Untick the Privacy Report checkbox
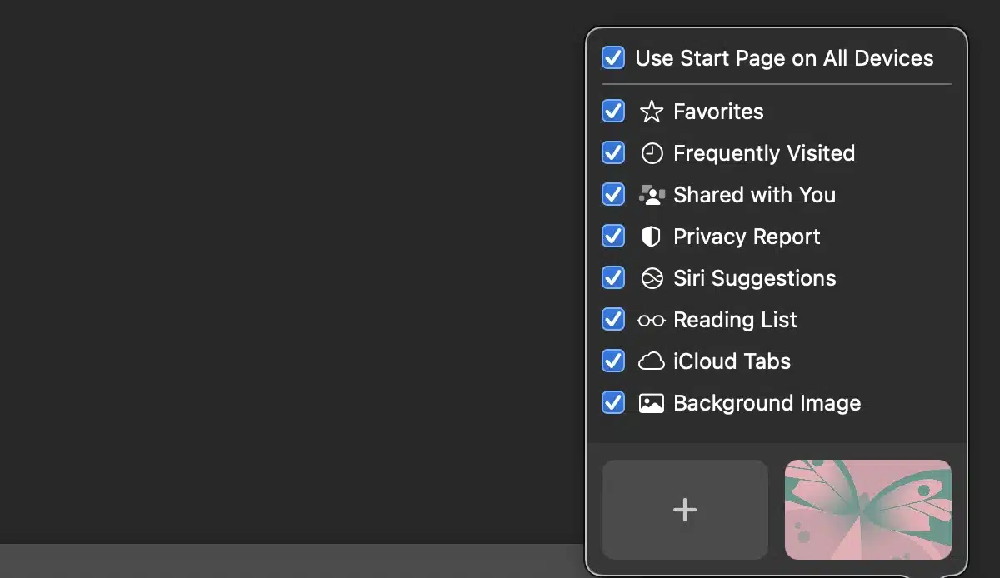This screenshot has width=1000, height=578. [614, 237]
